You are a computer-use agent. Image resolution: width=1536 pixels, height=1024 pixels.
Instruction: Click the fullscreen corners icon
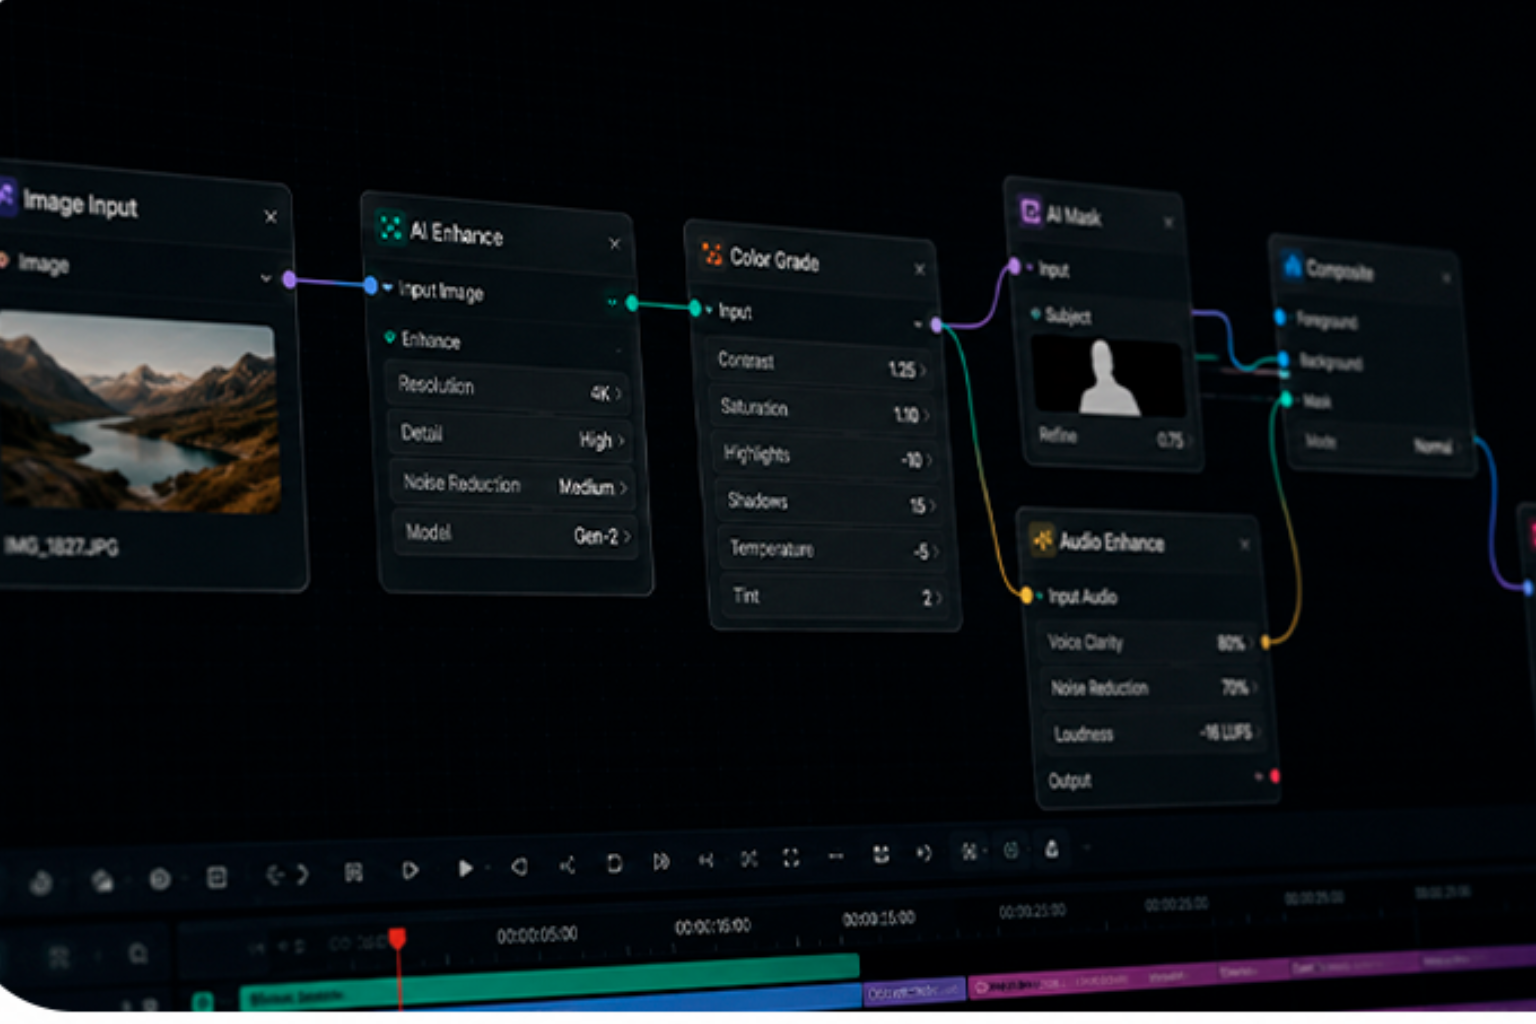pos(791,858)
